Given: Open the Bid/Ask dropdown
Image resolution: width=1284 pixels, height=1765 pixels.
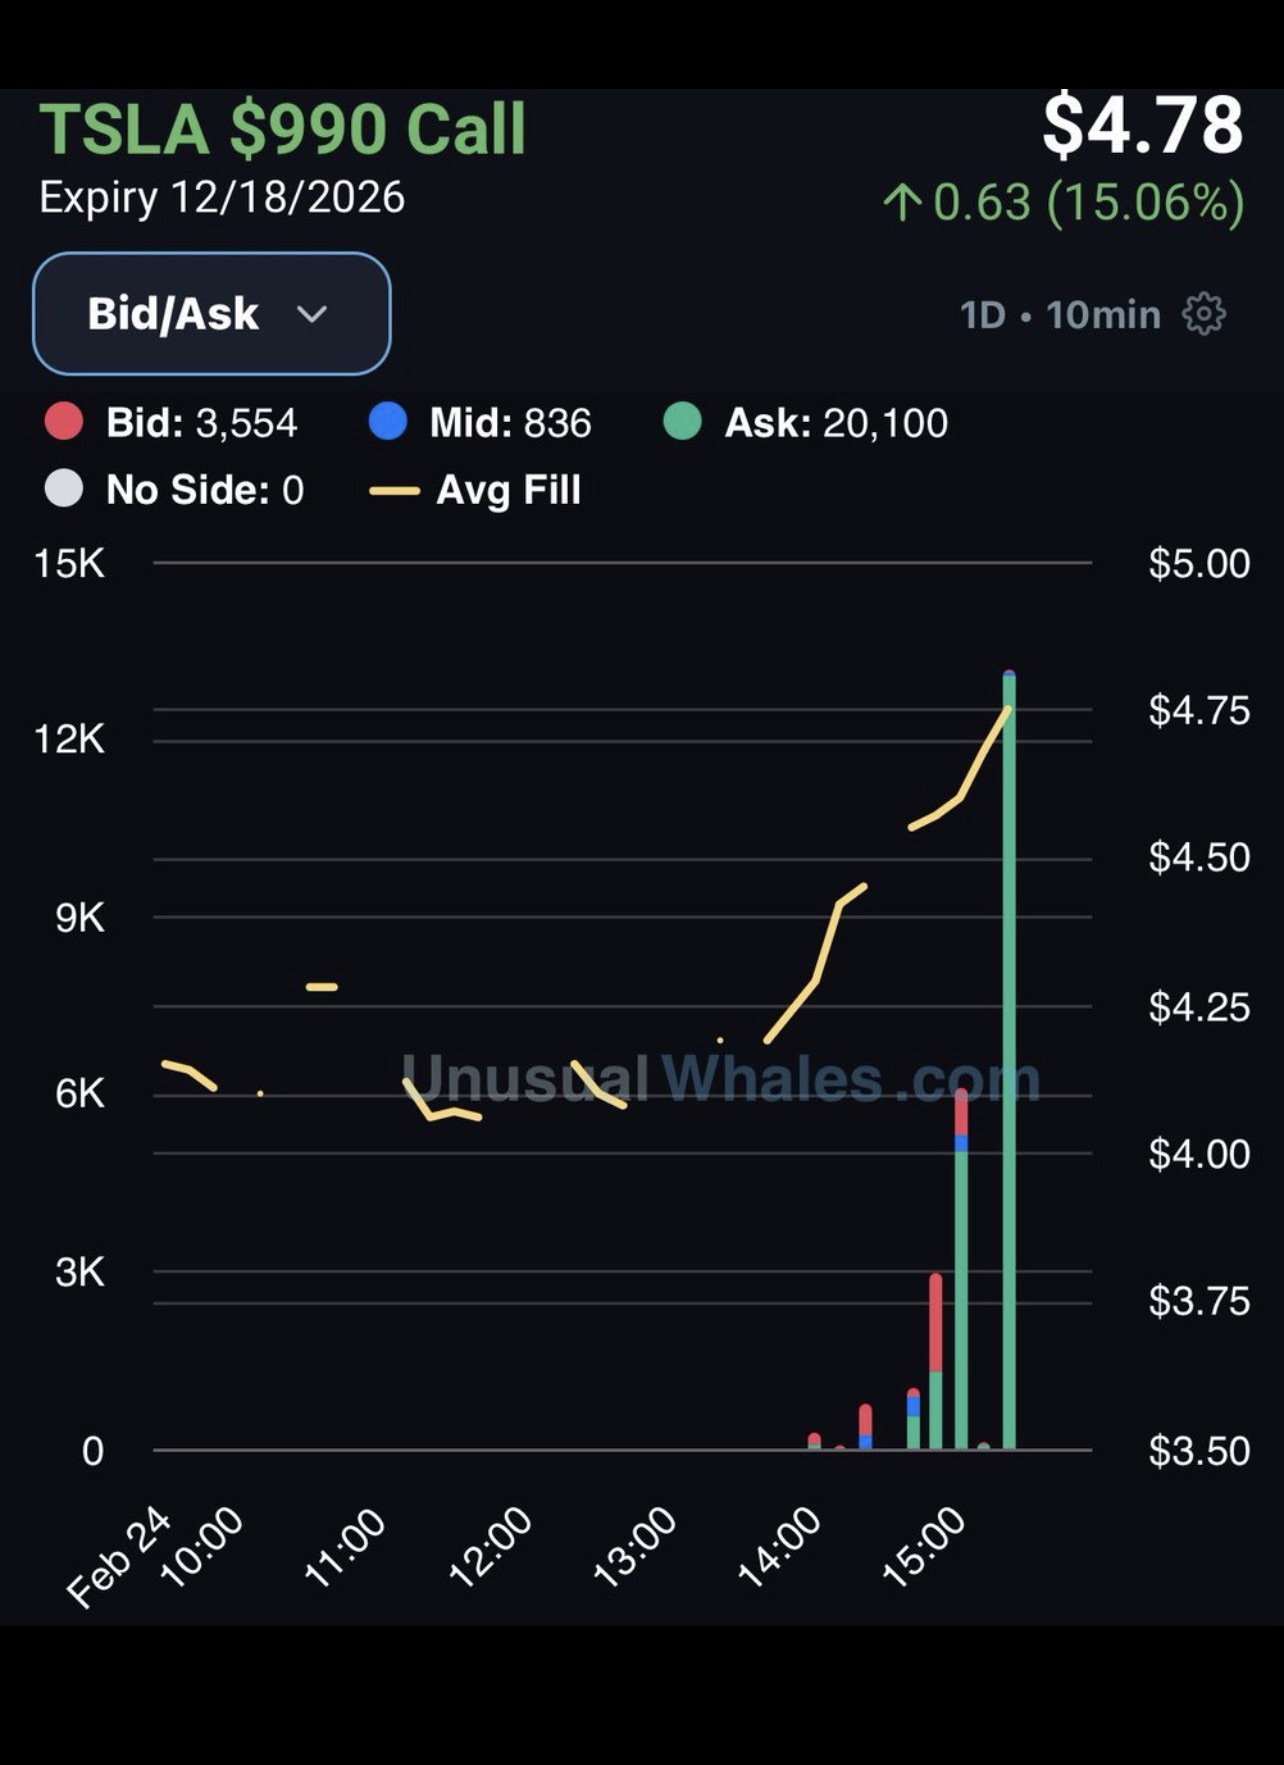Looking at the screenshot, I should click(212, 314).
